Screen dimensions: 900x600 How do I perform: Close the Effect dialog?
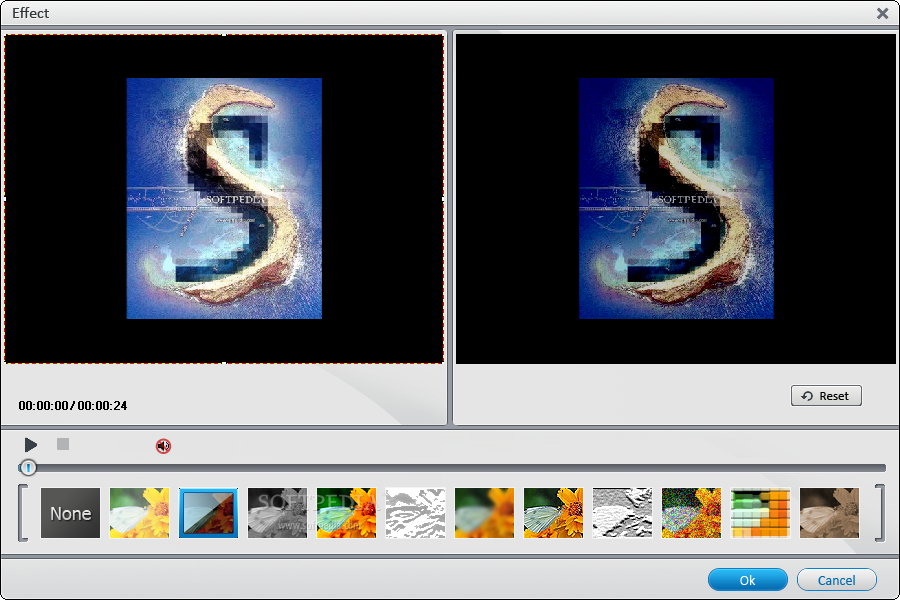click(x=883, y=13)
